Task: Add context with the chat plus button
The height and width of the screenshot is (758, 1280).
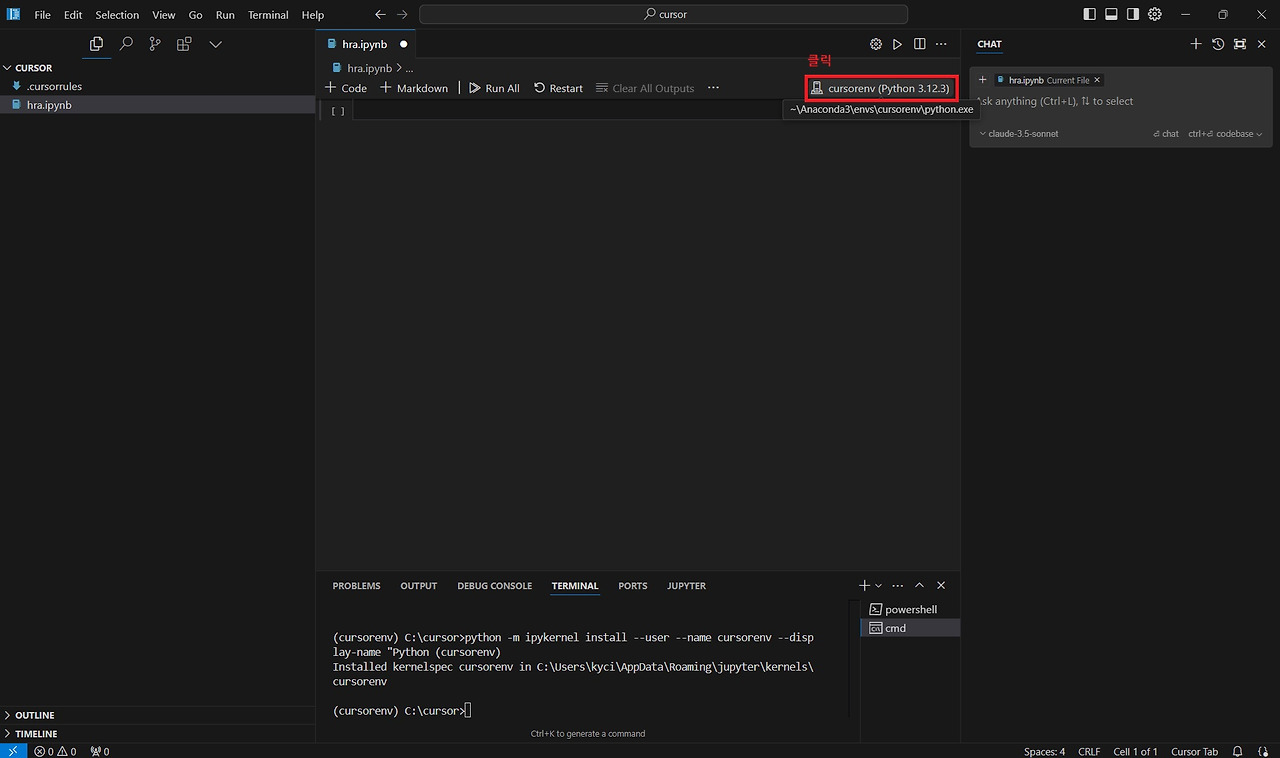Action: tap(983, 80)
